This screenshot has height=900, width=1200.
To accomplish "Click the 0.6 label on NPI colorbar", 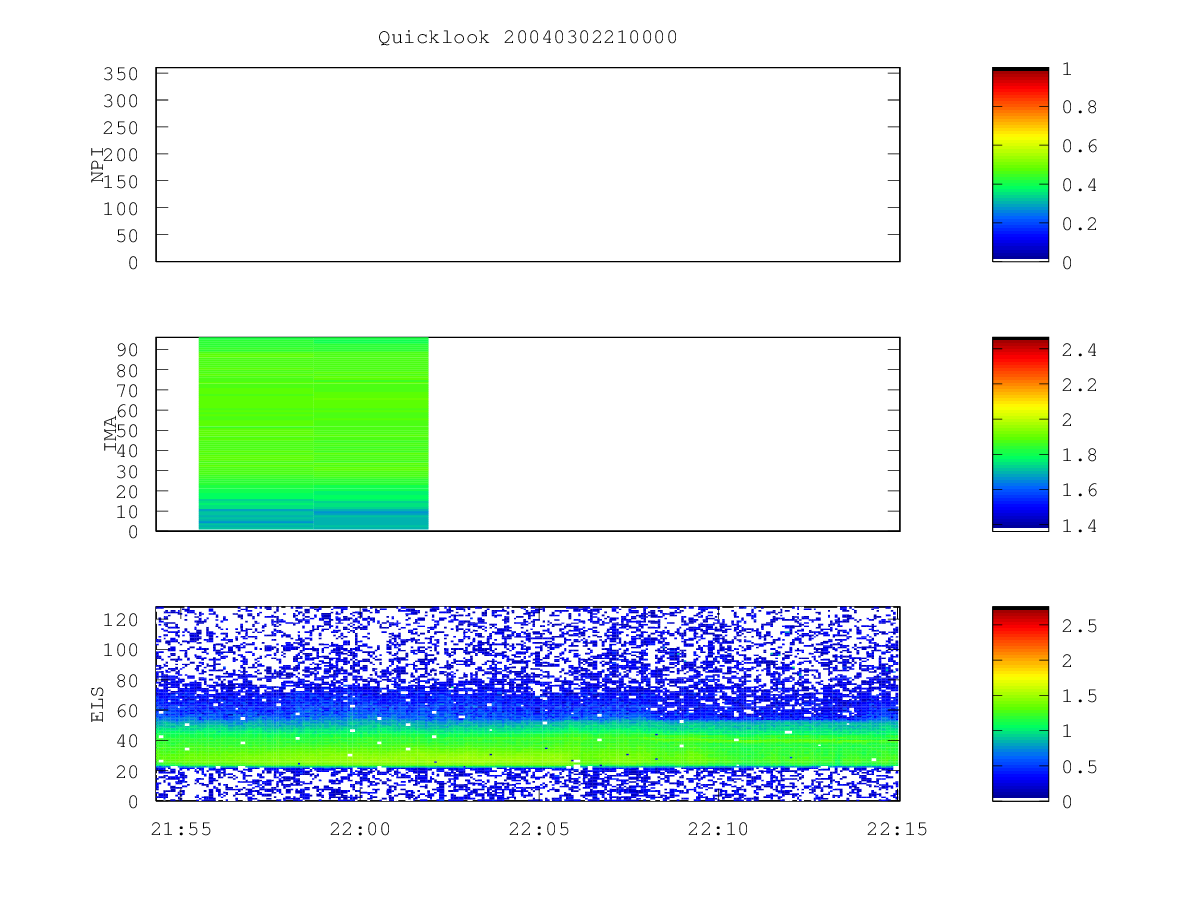I will click(x=1078, y=146).
